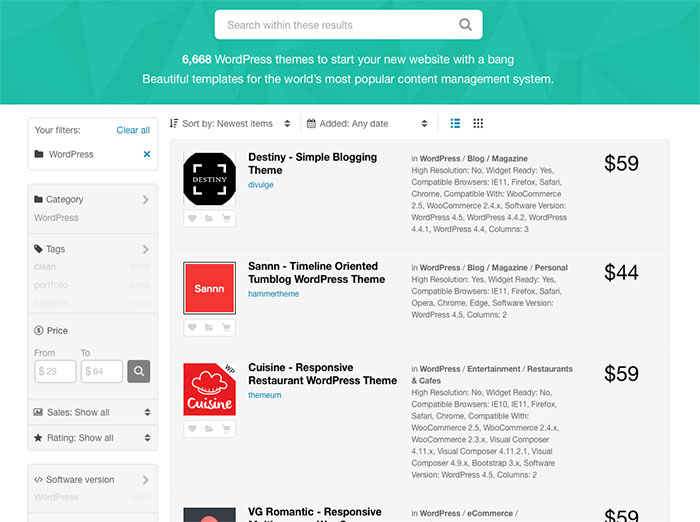Click Entertainment category link on Cuisine

(x=493, y=369)
